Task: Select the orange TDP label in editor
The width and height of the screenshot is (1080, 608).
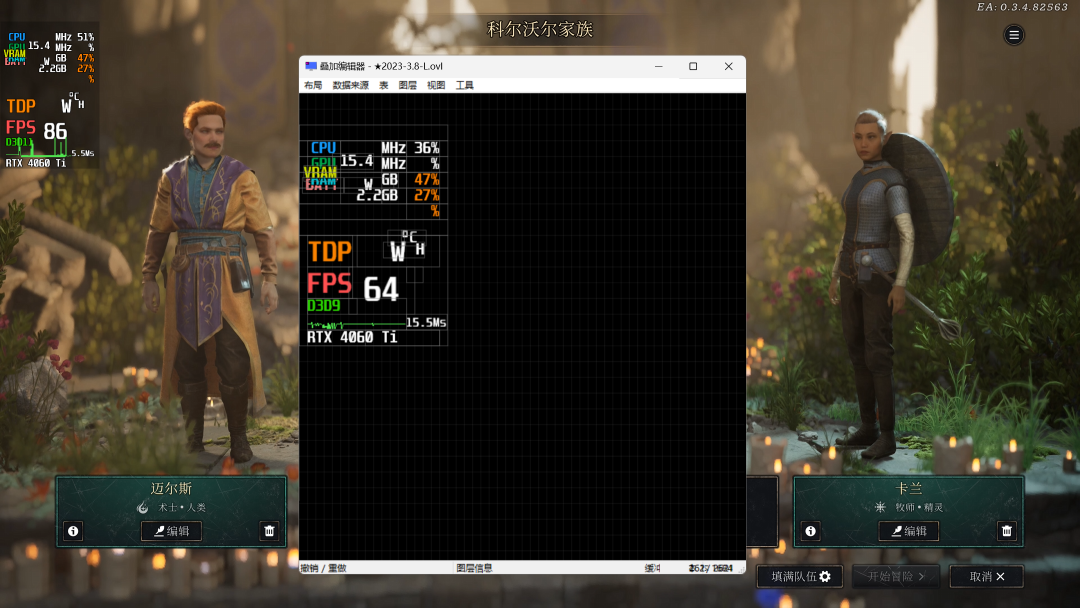Action: pos(329,251)
